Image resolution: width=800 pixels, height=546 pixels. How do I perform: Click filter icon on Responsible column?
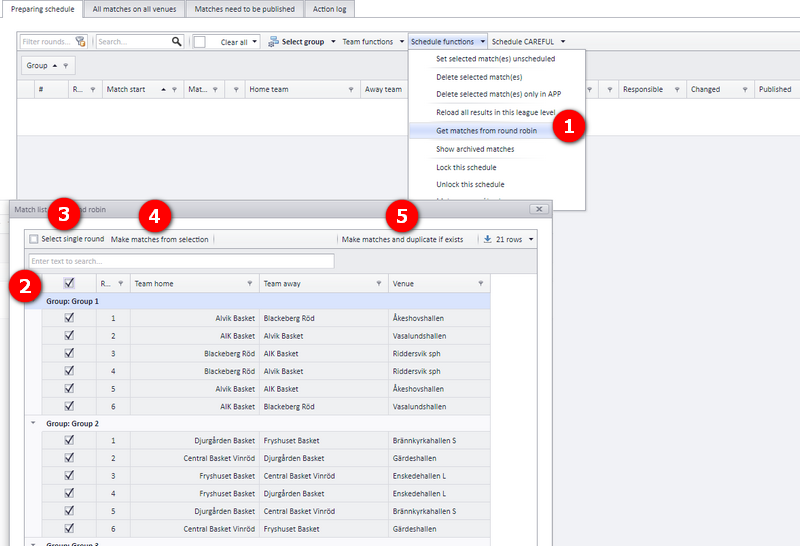677,89
